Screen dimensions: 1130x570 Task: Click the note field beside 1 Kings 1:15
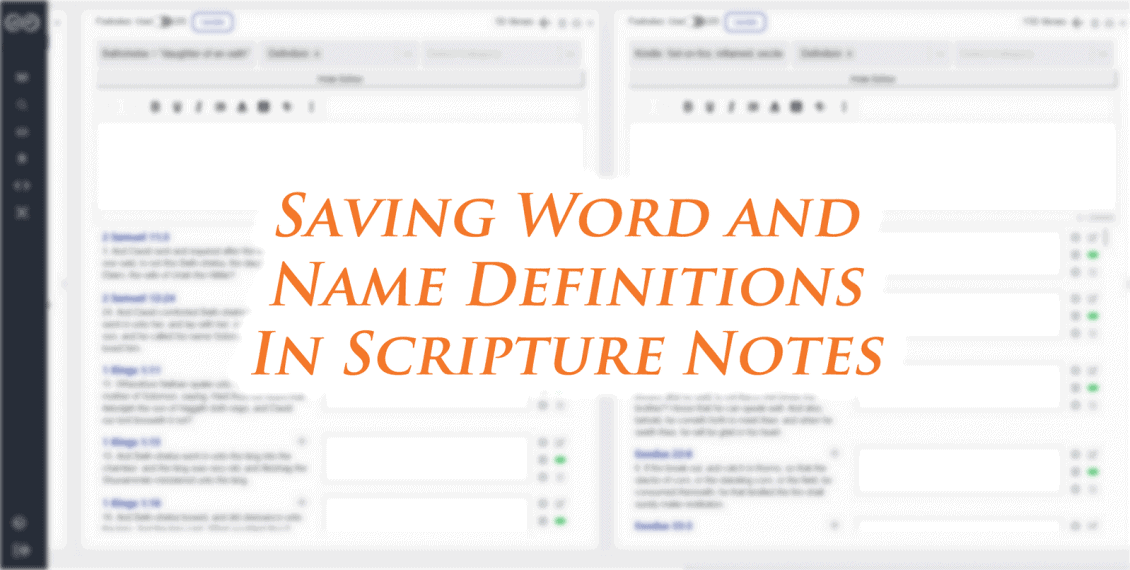pyautogui.click(x=426, y=458)
